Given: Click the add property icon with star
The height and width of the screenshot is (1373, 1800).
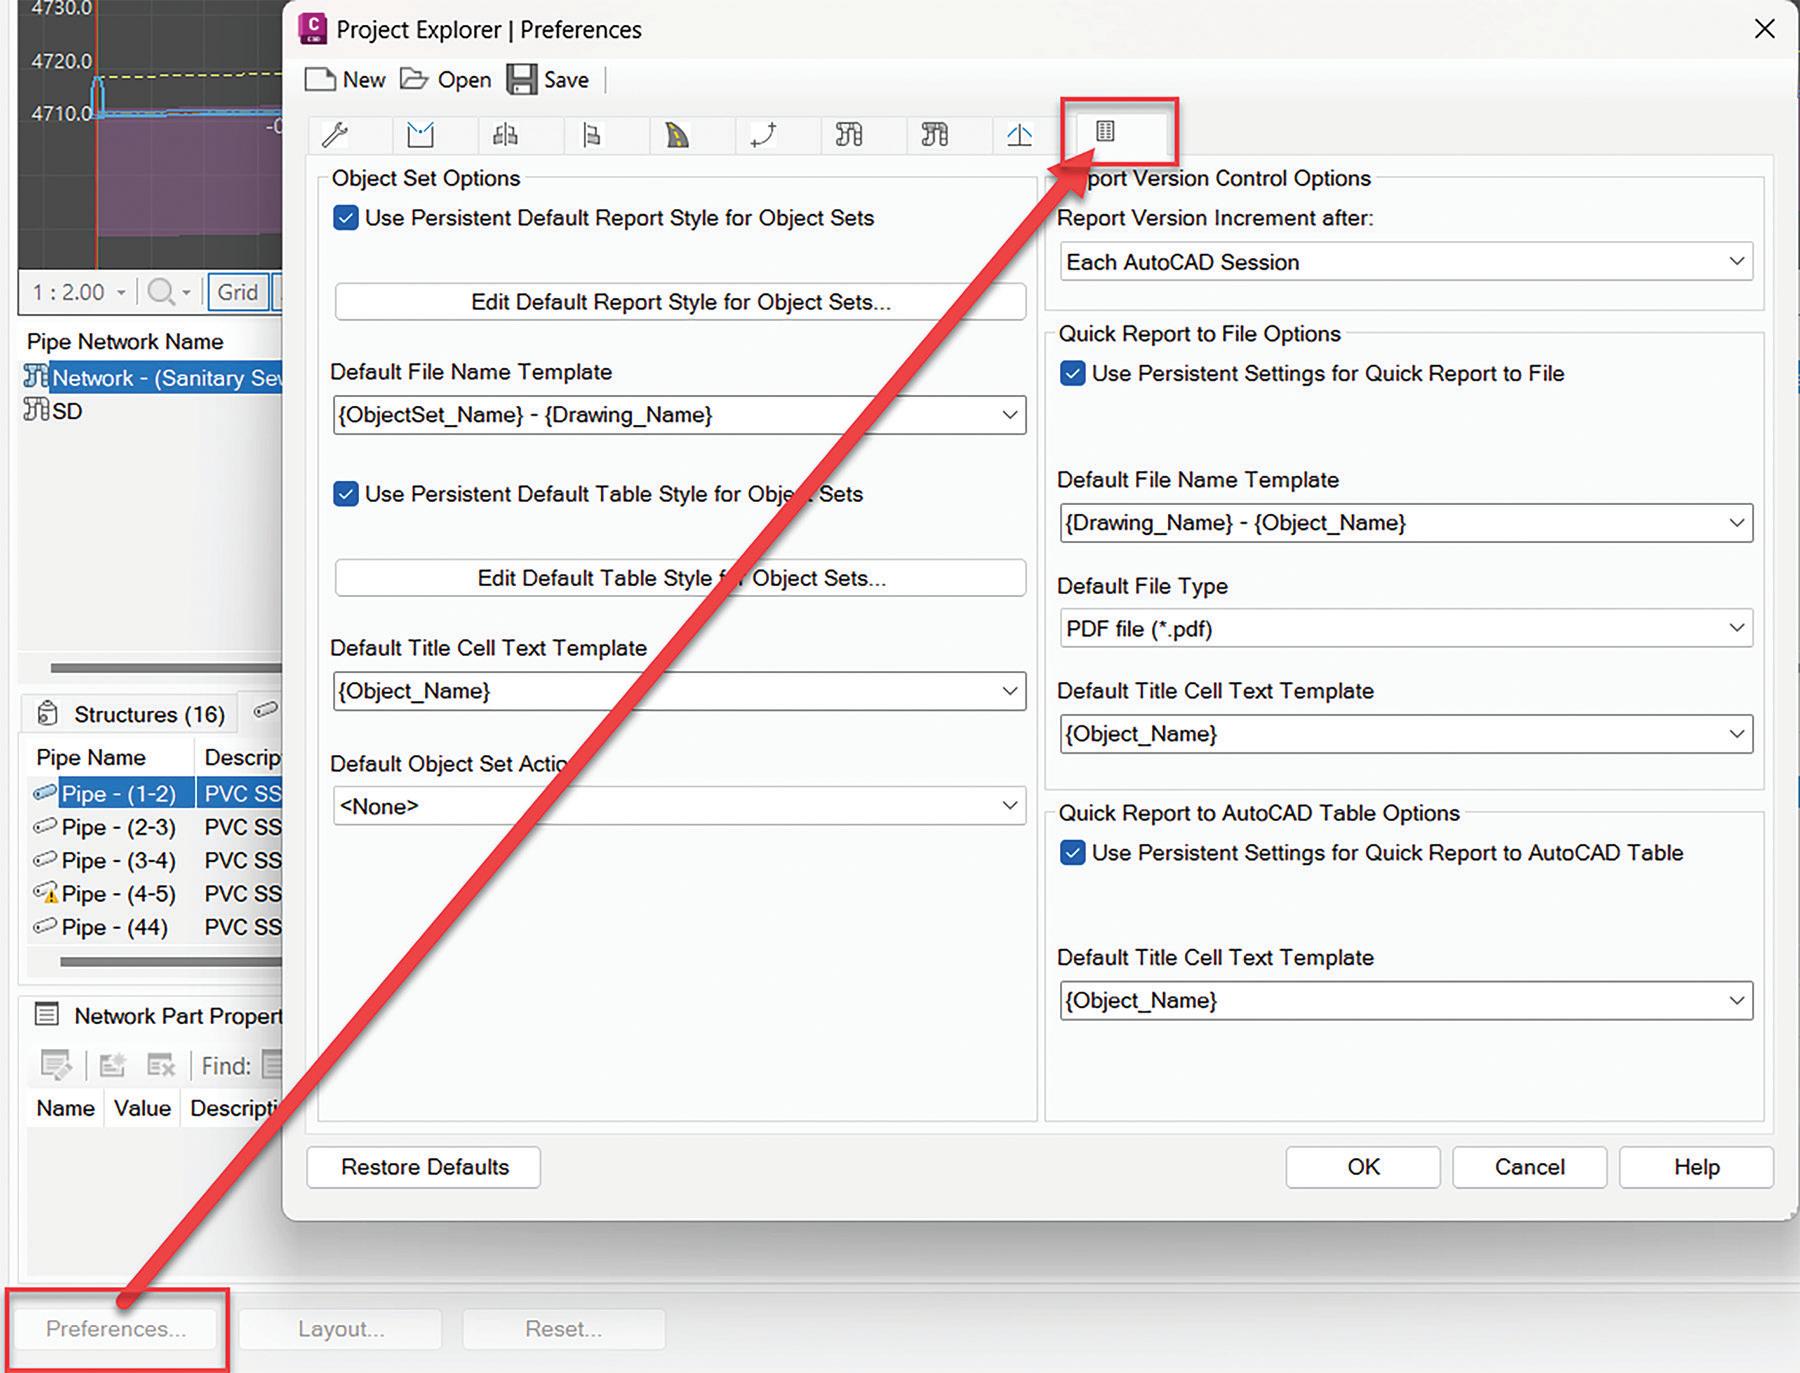Looking at the screenshot, I should tap(111, 1065).
